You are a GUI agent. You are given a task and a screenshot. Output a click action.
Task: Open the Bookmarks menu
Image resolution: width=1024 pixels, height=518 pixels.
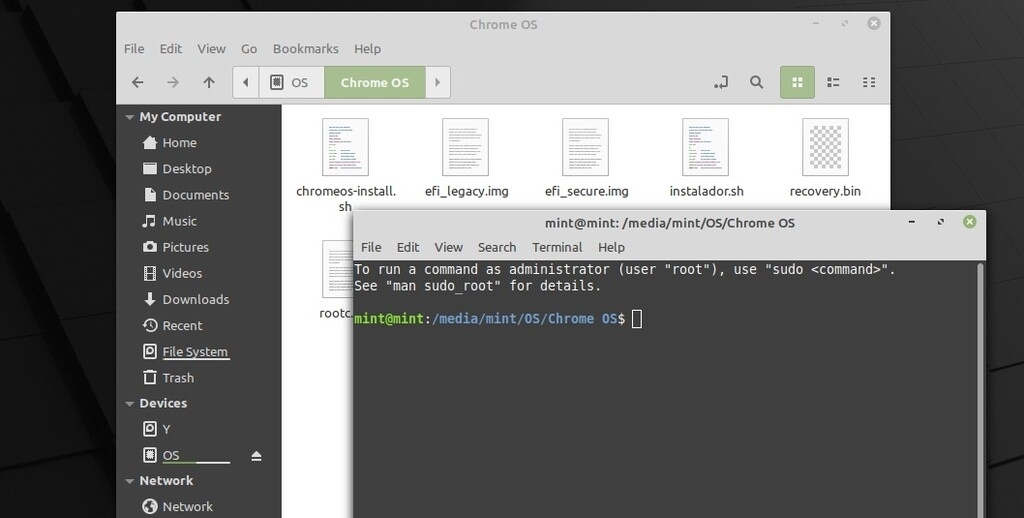306,49
